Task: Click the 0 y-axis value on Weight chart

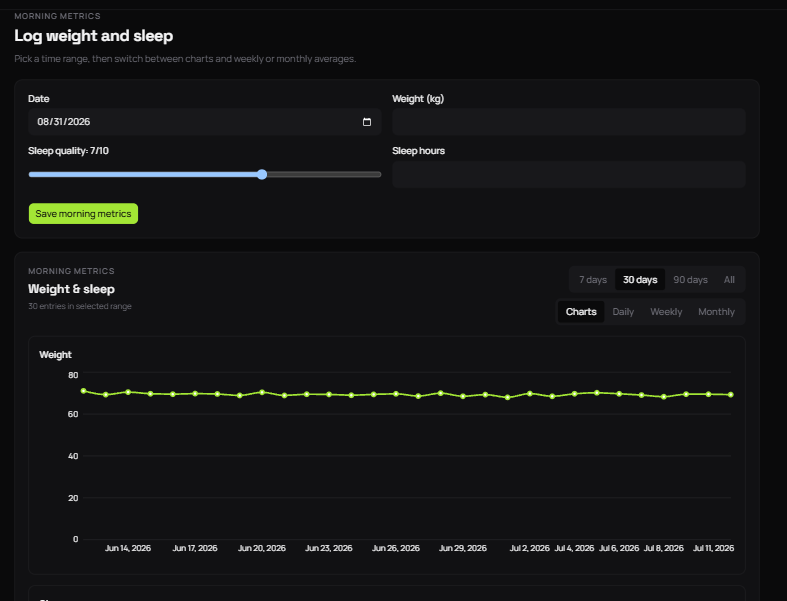Action: pyautogui.click(x=75, y=539)
